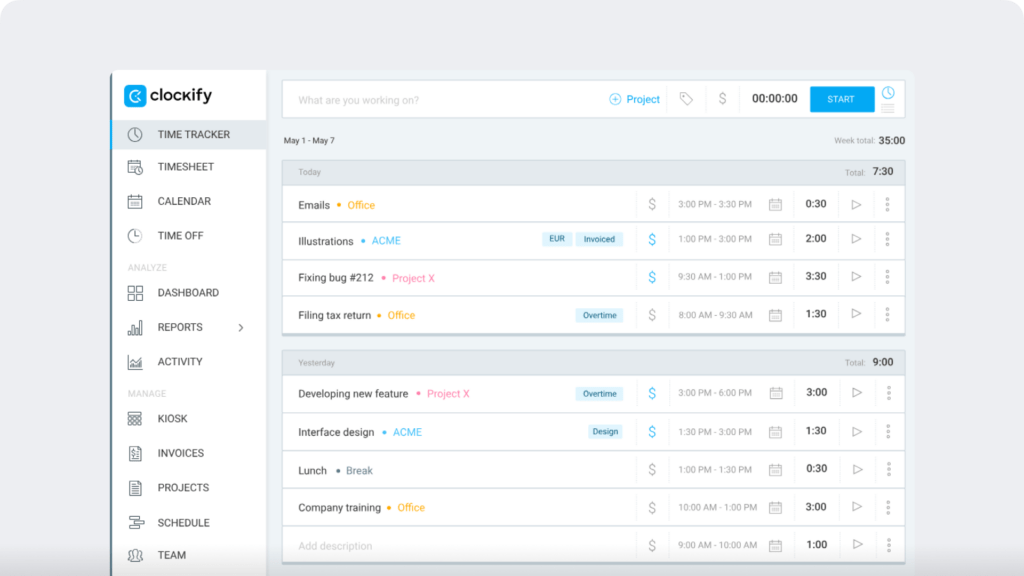Open the three-dot menu for the Emails entry
The height and width of the screenshot is (576, 1024).
point(888,204)
